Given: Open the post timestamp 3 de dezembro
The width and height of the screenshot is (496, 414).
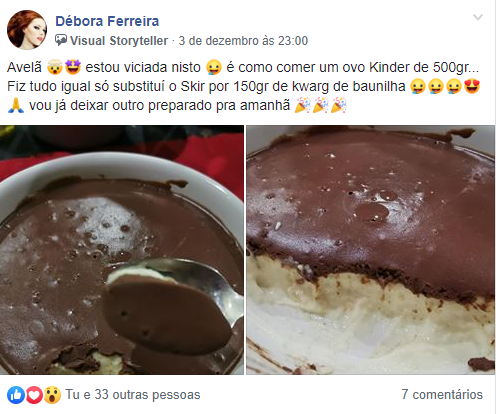Looking at the screenshot, I should (243, 41).
